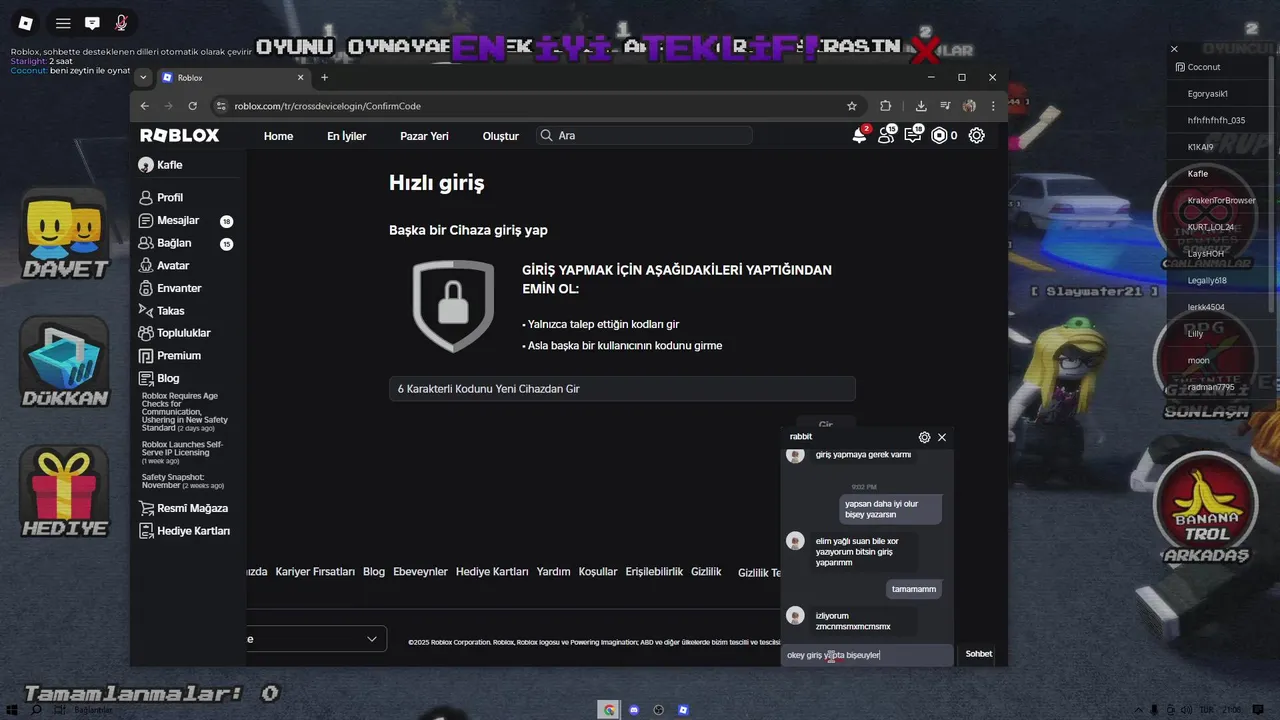Click the chat message input box
The width and height of the screenshot is (1280, 720).
pyautogui.click(x=867, y=655)
